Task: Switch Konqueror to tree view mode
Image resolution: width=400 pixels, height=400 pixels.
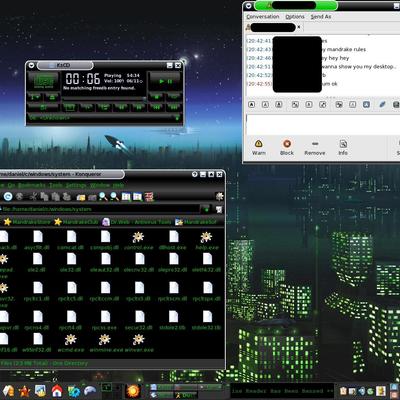Action: [x=137, y=197]
